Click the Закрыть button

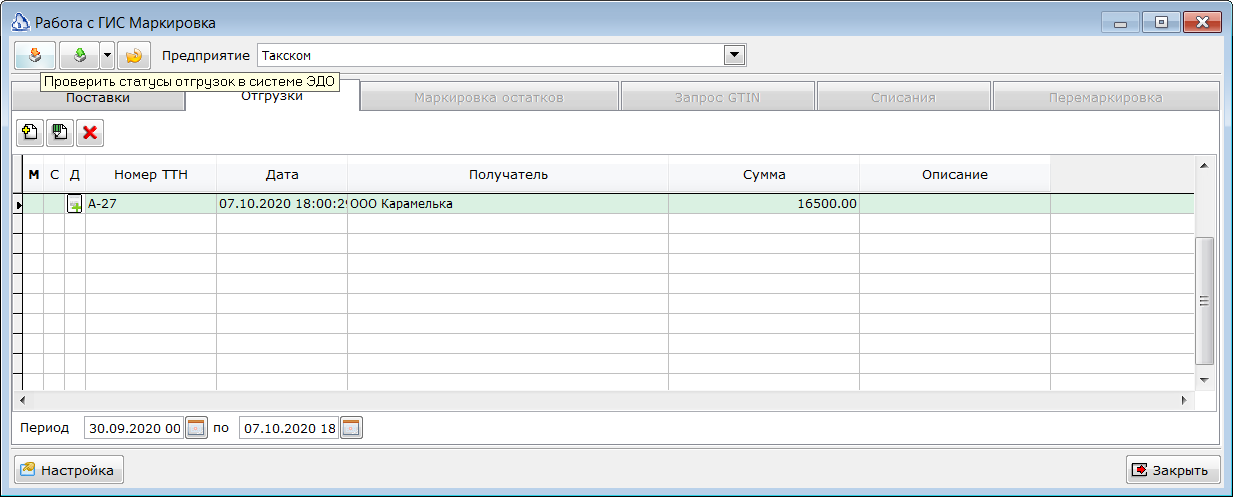click(x=1173, y=470)
